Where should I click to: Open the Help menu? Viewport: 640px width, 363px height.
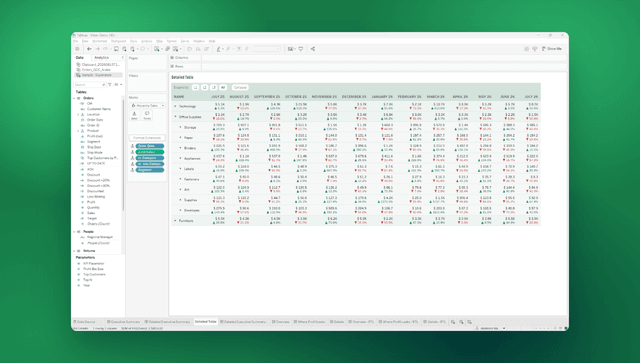[212, 41]
